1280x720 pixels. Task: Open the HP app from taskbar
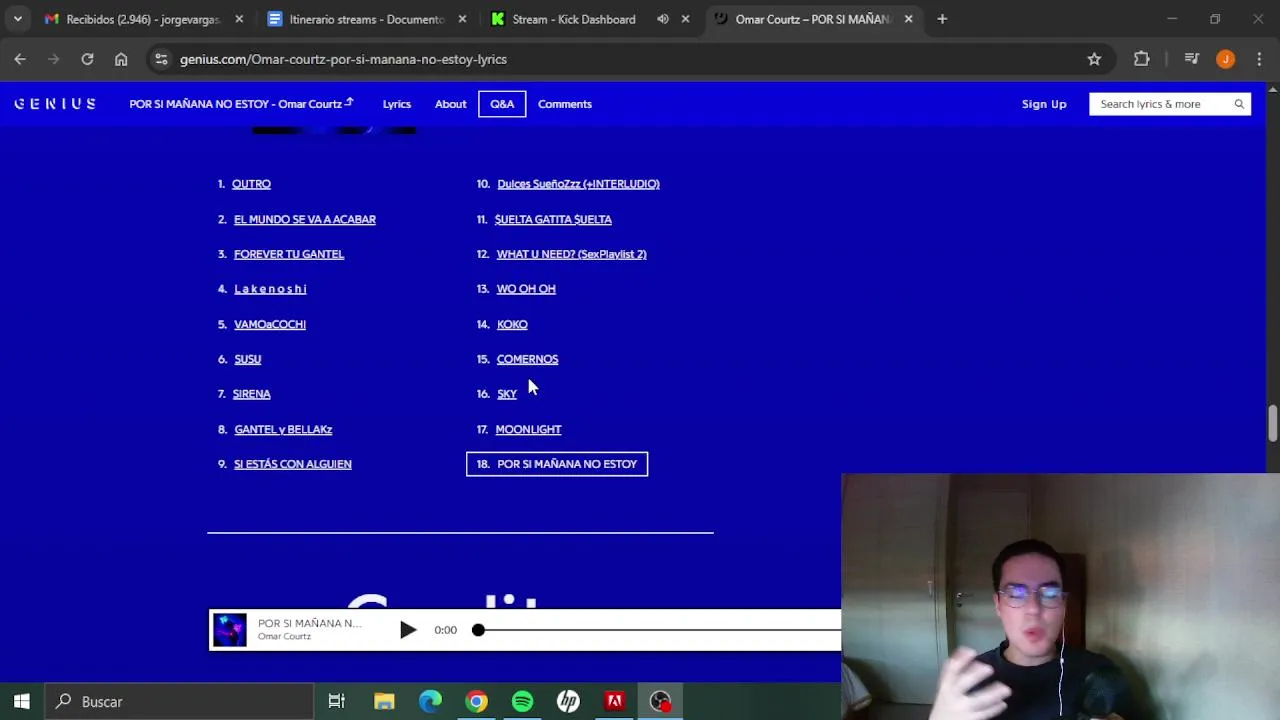point(568,702)
